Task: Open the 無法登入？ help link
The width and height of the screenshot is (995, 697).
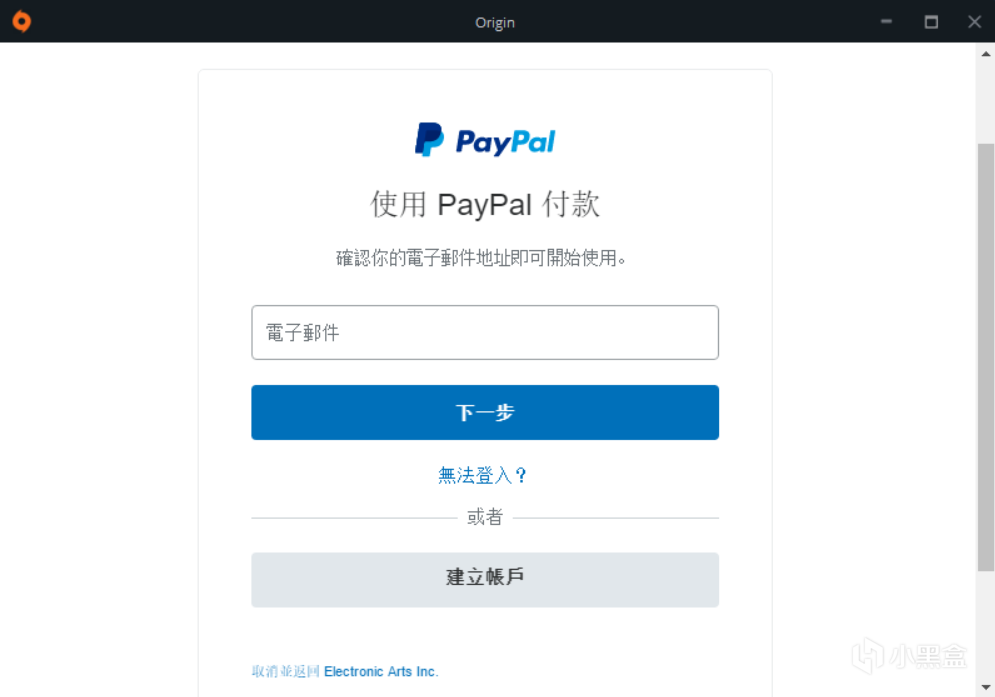Action: 482,475
